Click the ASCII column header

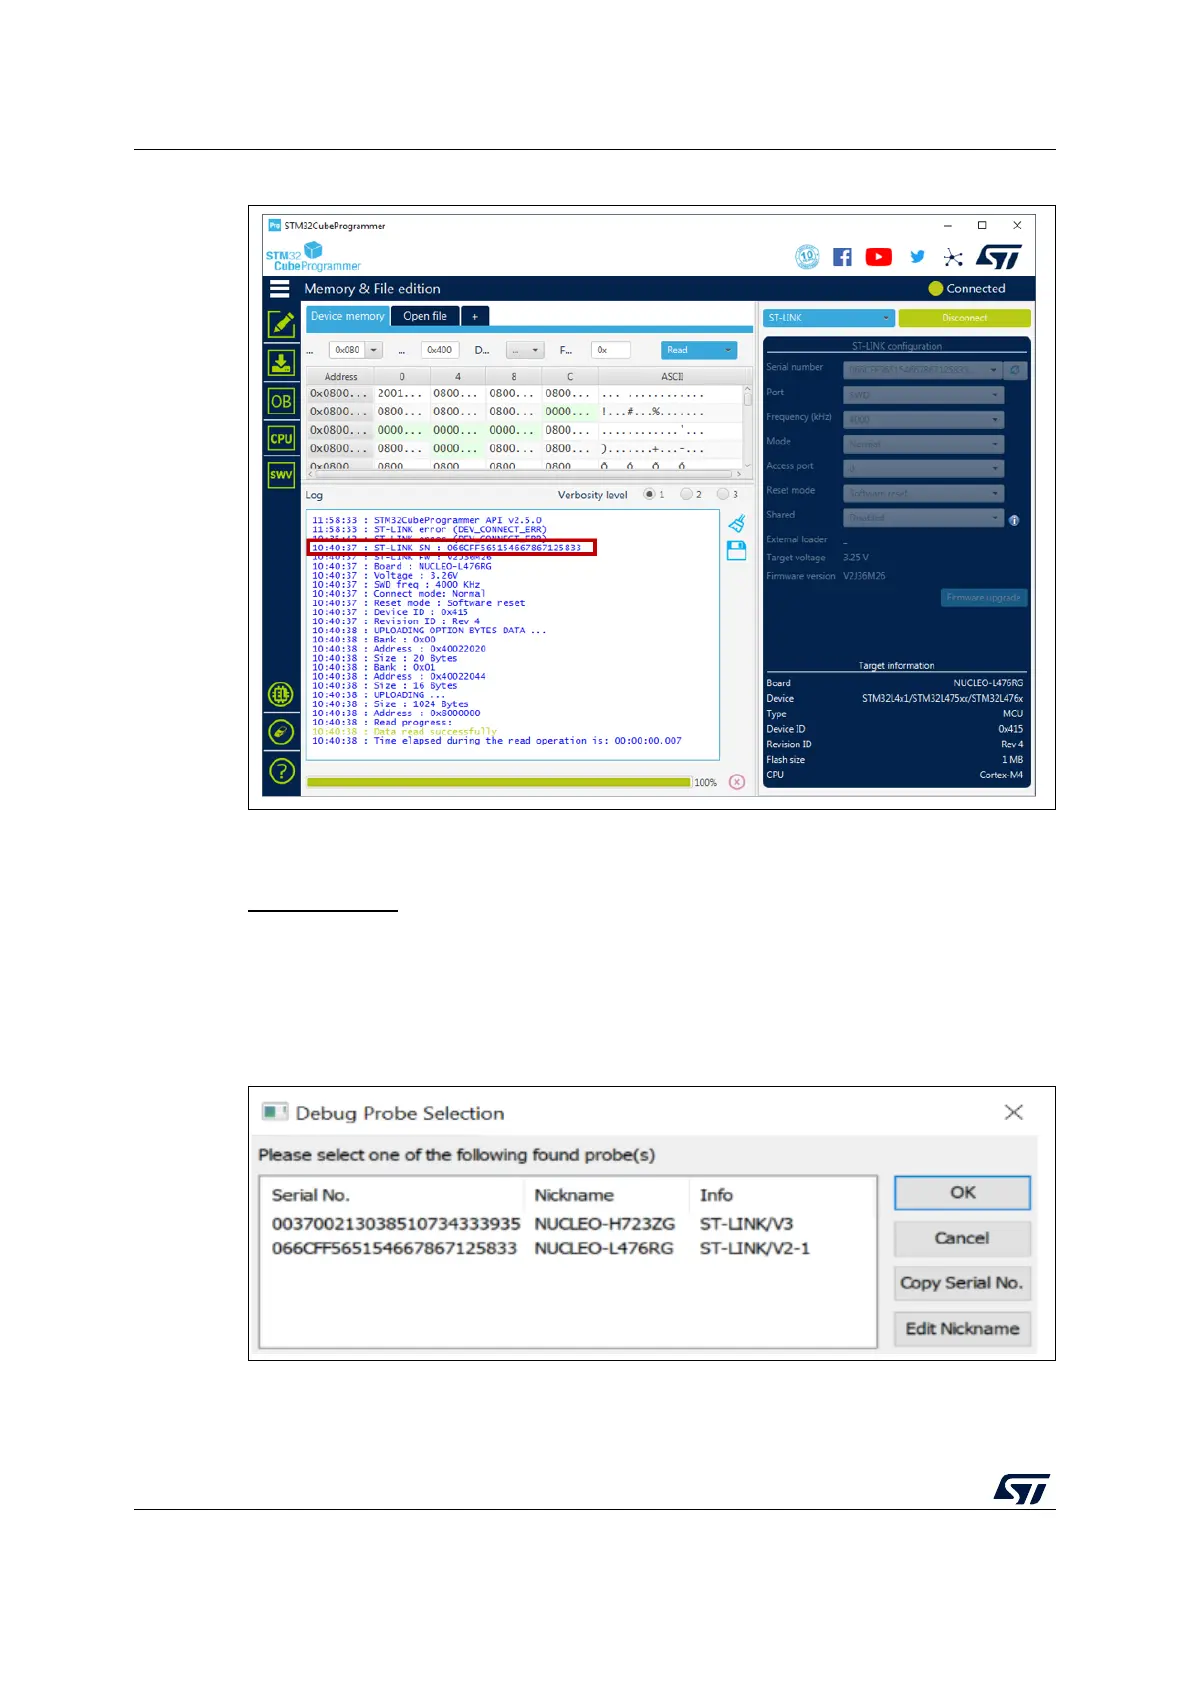672,377
